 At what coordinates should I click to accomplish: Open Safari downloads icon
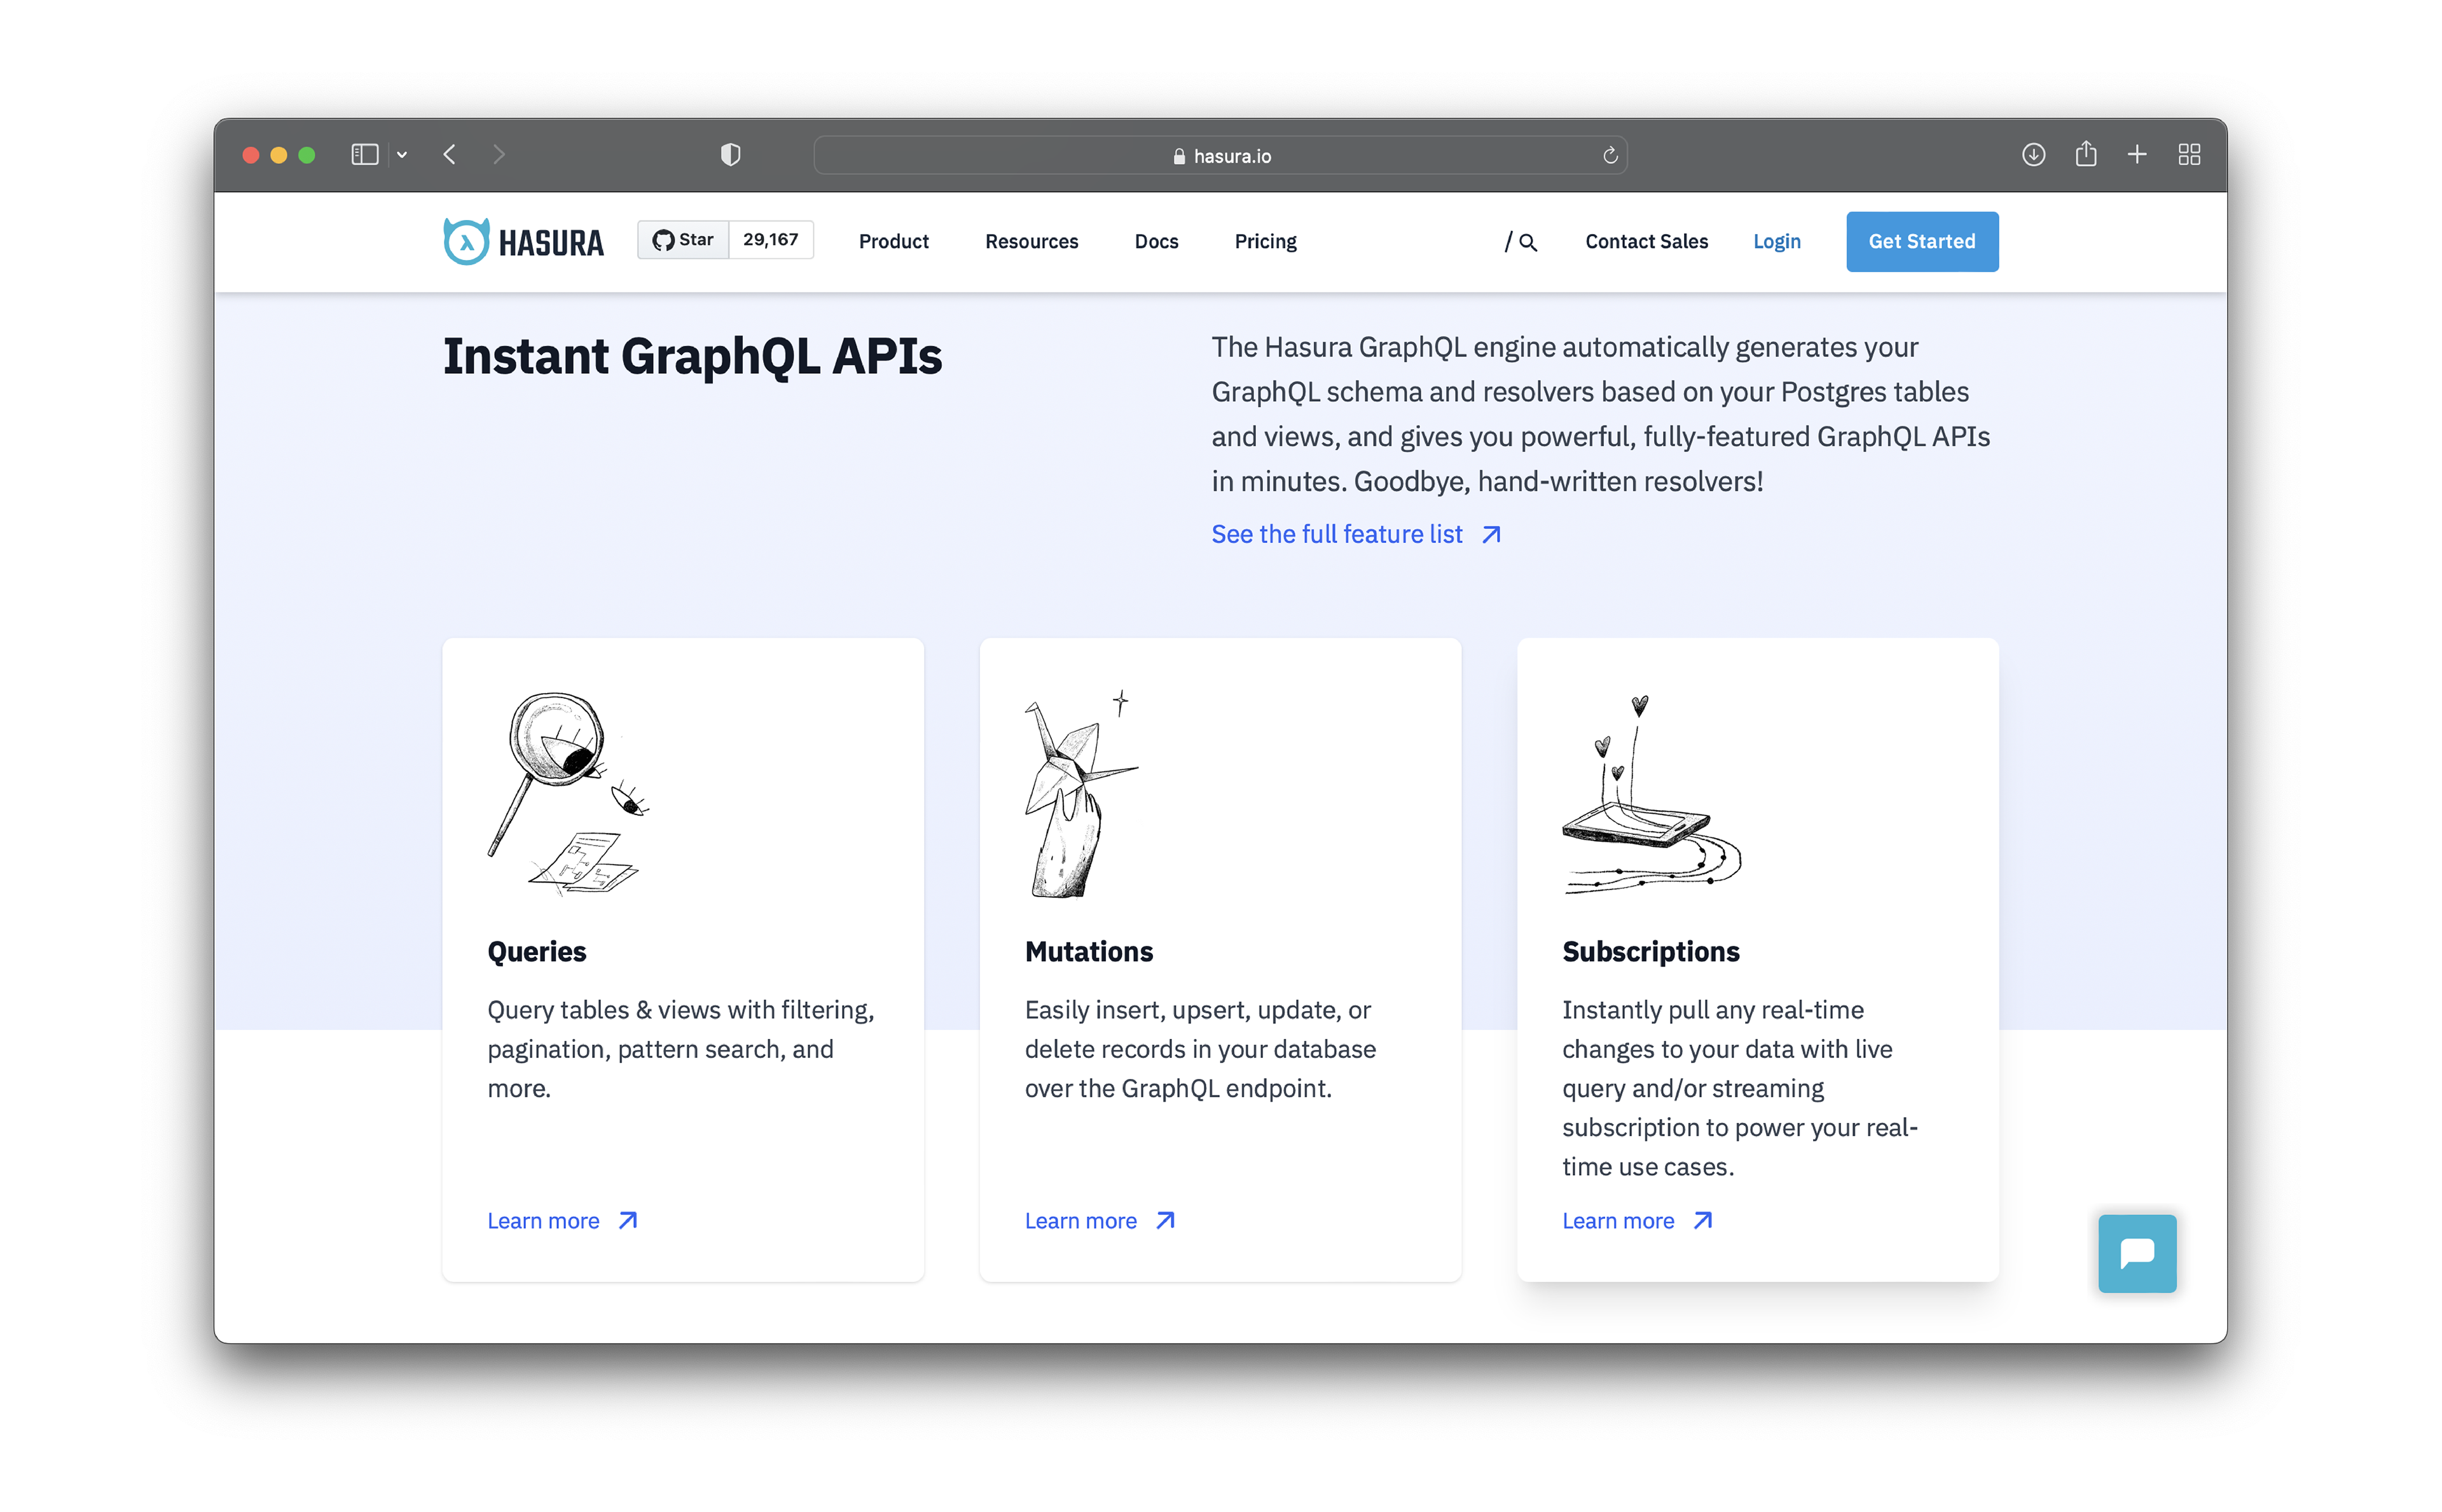[2033, 155]
